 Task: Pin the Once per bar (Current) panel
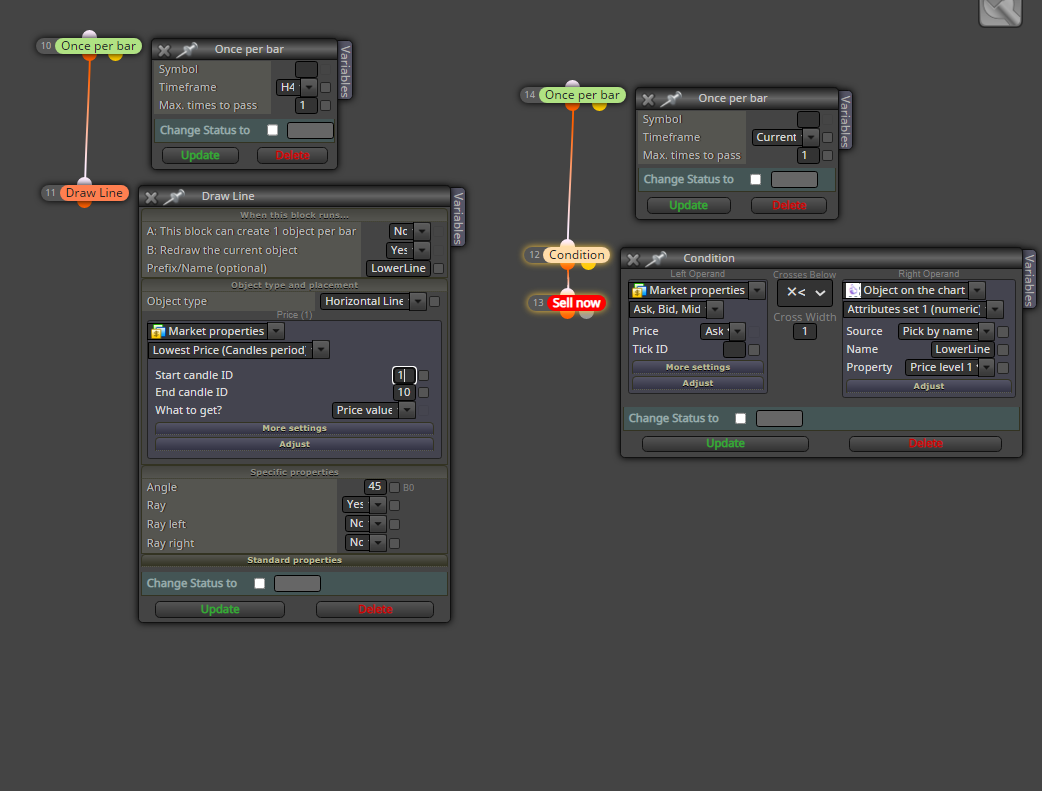tap(671, 99)
